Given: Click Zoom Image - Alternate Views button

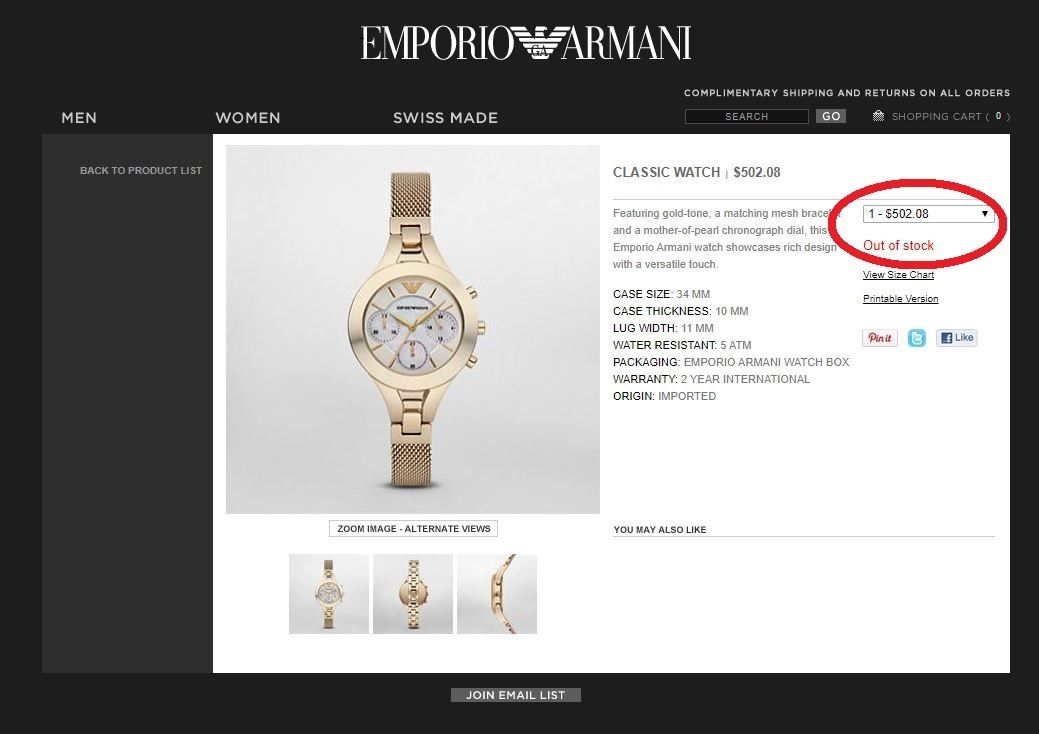Looking at the screenshot, I should coord(413,529).
